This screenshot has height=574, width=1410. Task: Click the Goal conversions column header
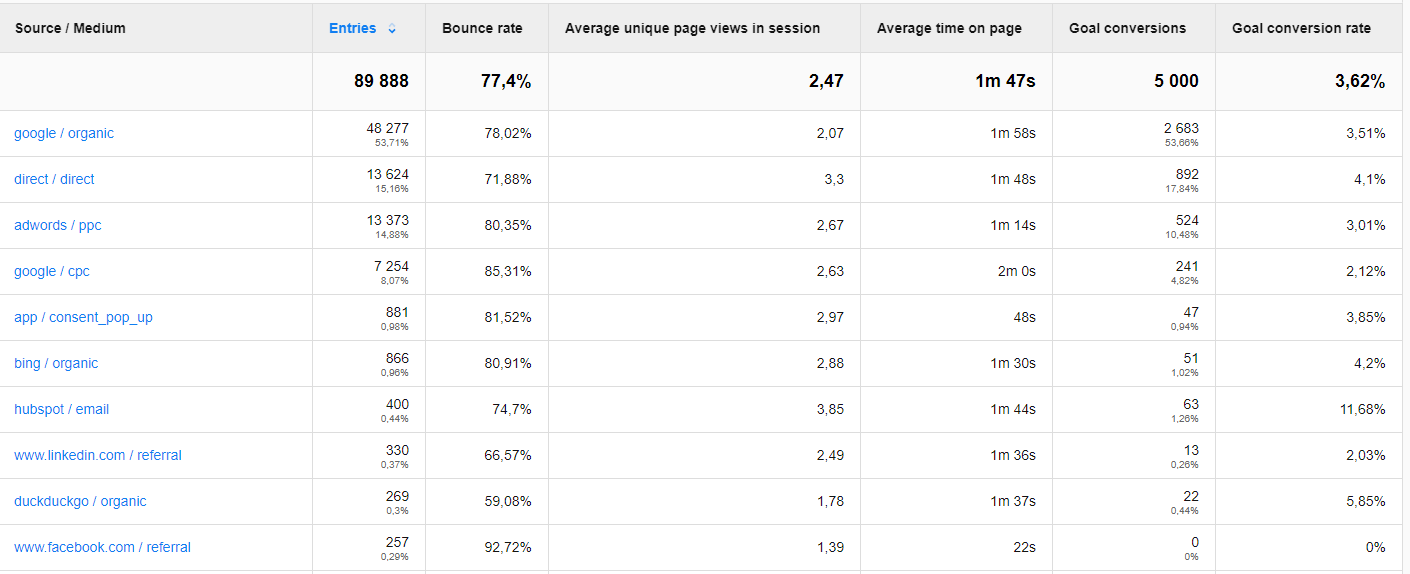1127,28
